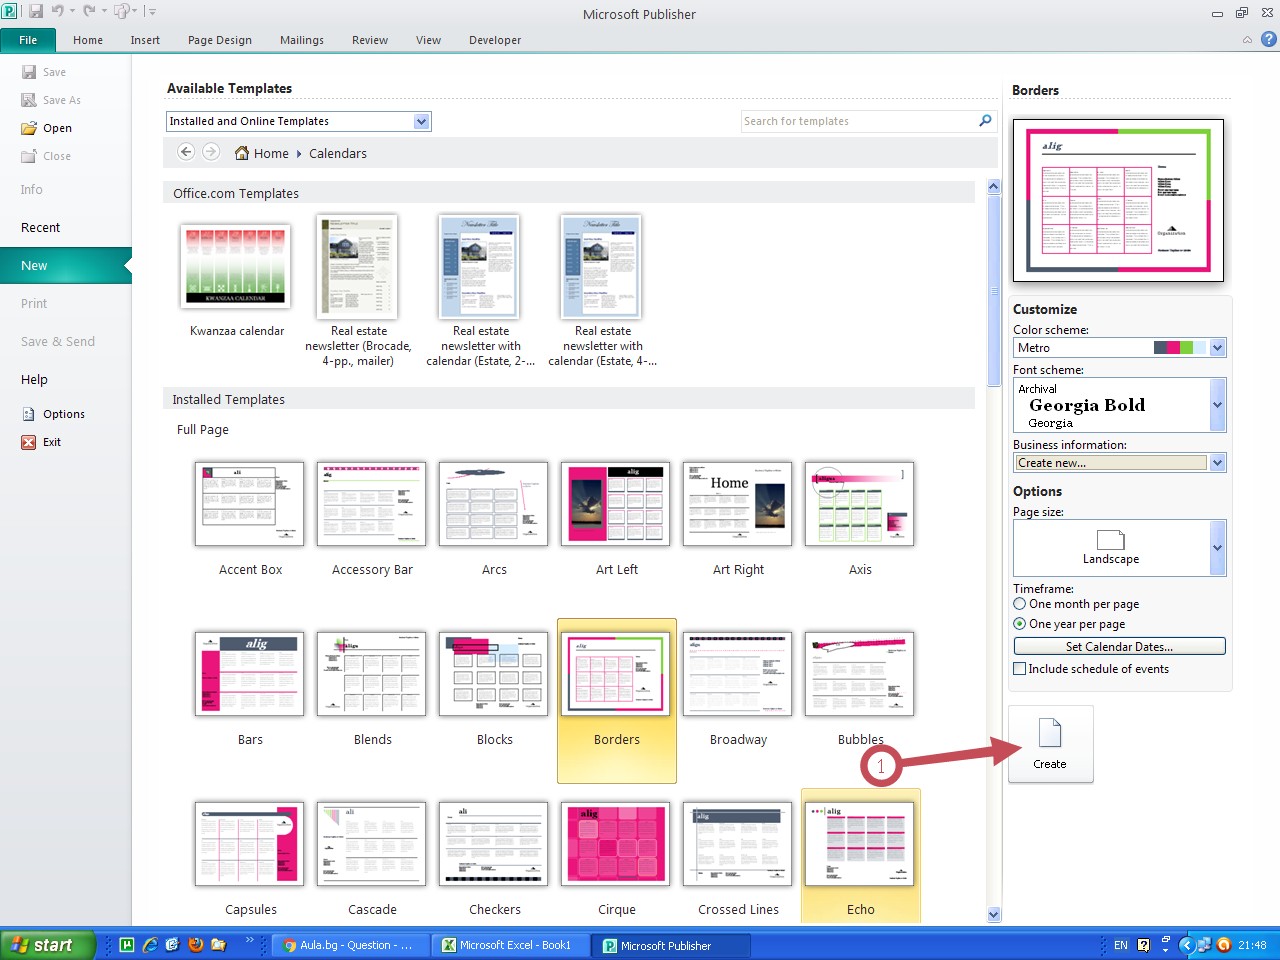
Task: Enable Include schedule of events checkbox
Action: (x=1020, y=669)
